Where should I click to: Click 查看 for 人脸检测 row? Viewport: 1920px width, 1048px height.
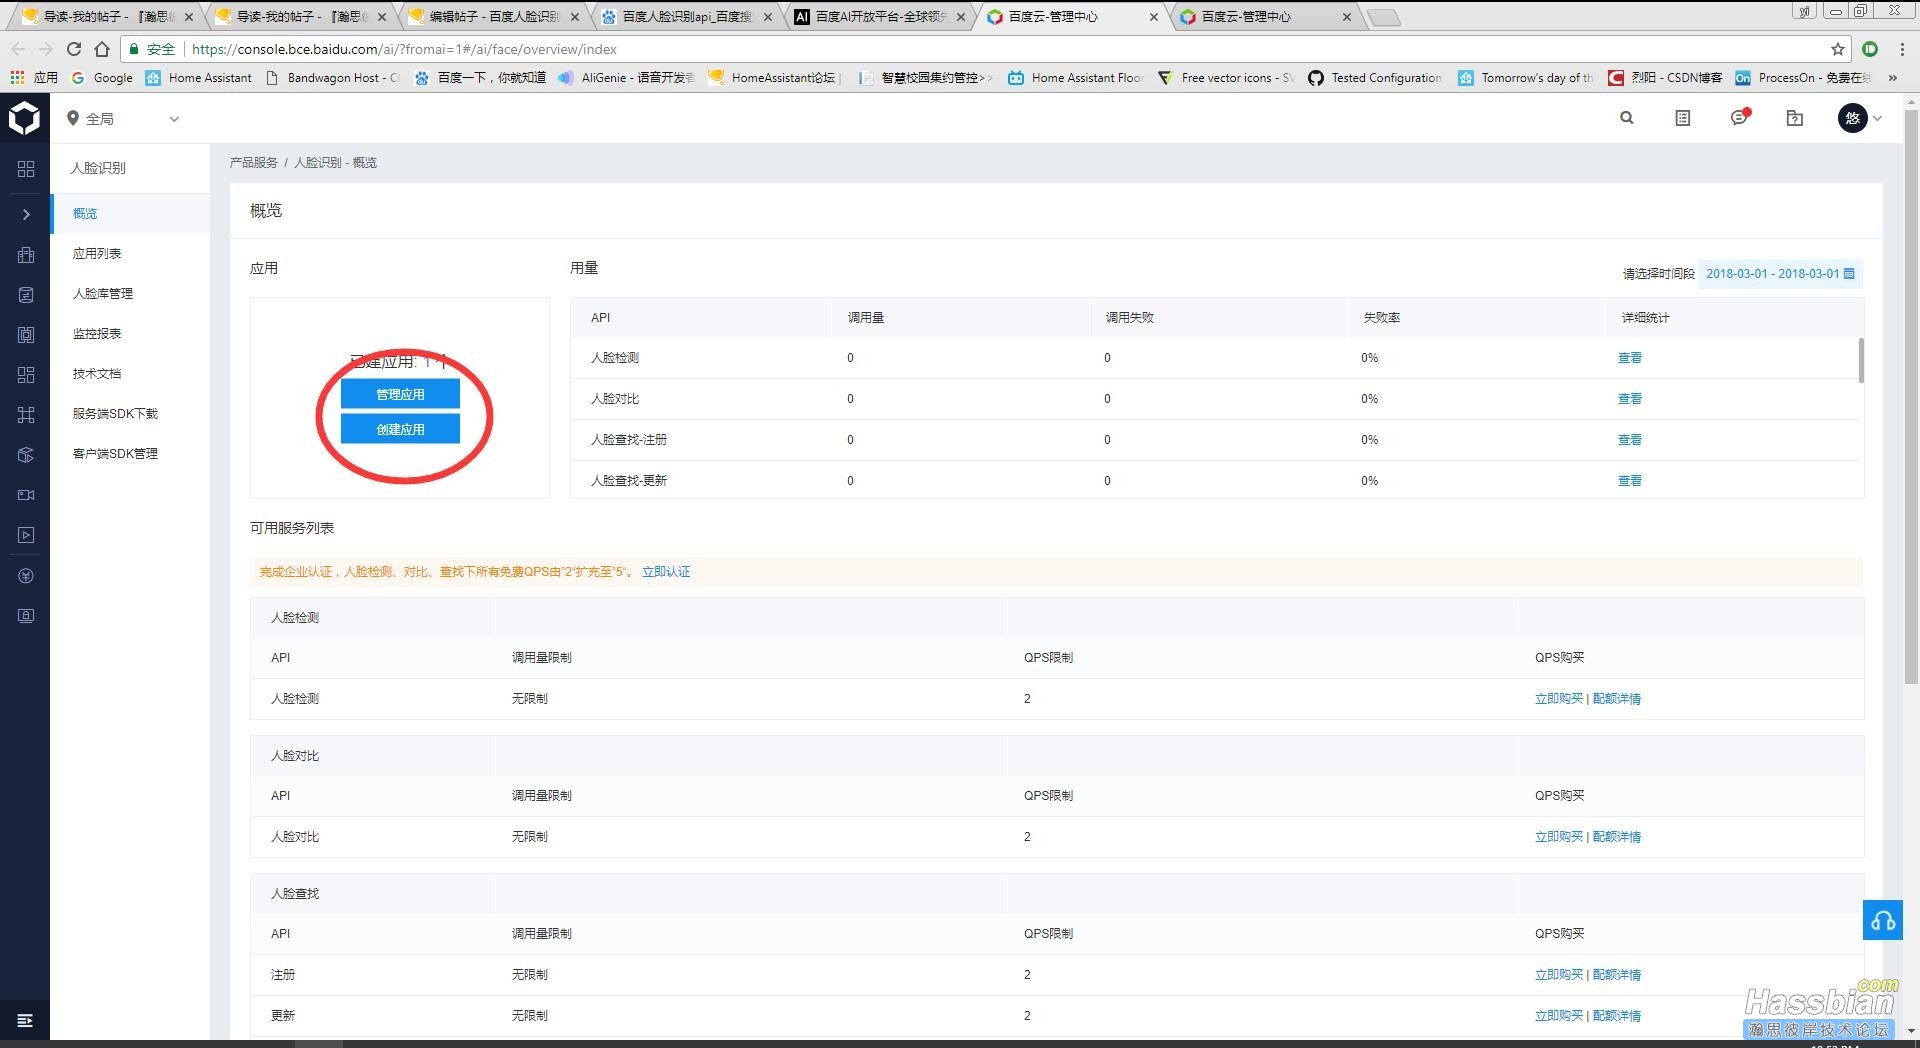pyautogui.click(x=1630, y=358)
